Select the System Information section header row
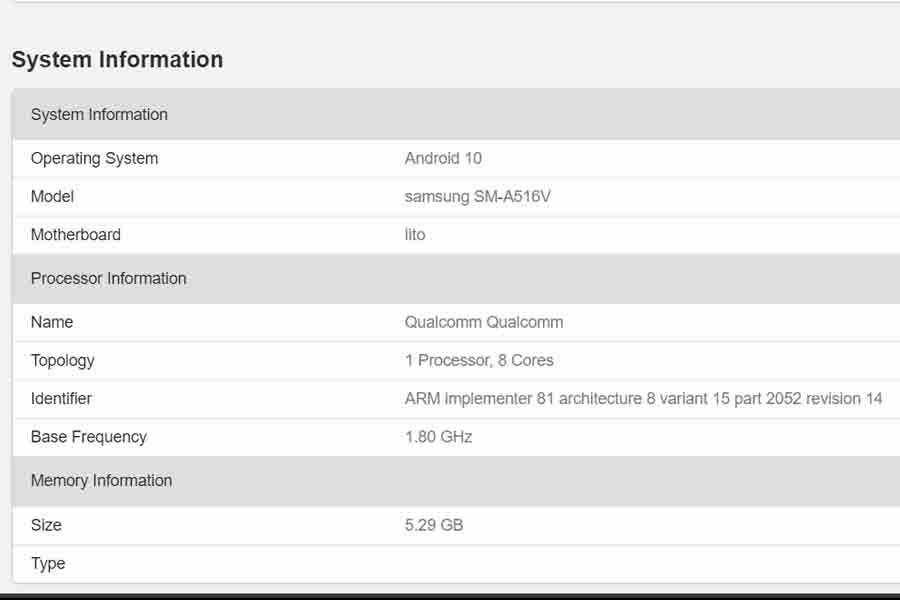 pyautogui.click(x=456, y=114)
